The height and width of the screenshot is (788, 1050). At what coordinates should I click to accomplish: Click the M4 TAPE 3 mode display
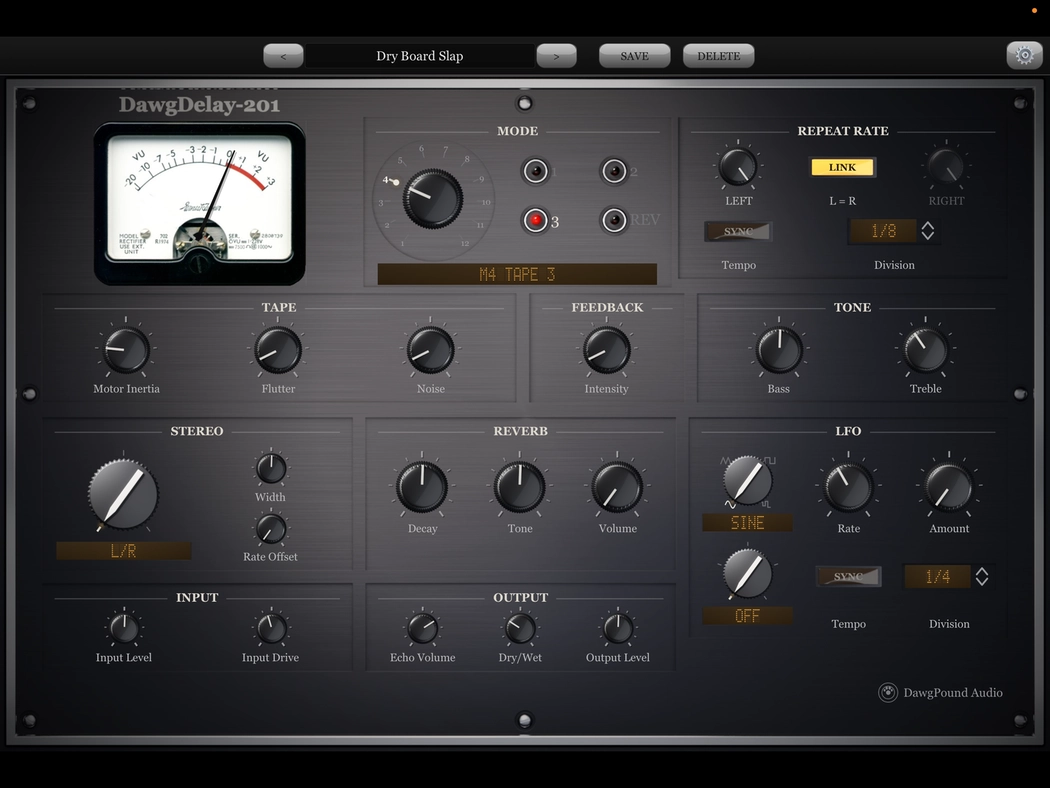tap(517, 274)
